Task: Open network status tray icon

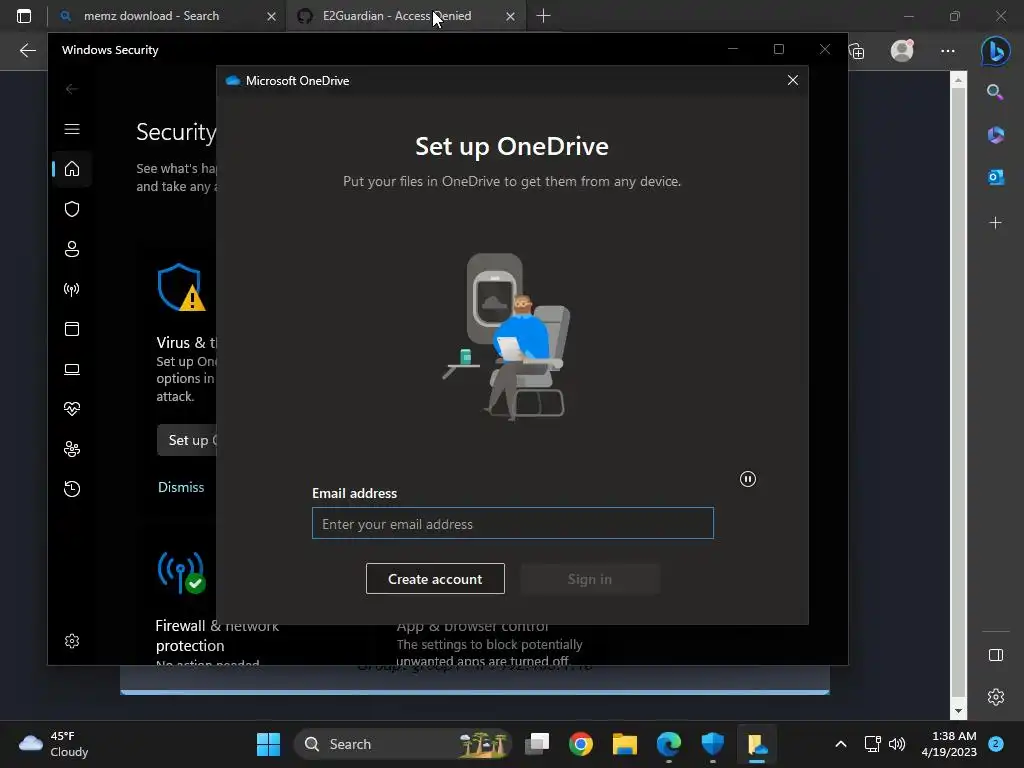Action: [x=872, y=744]
